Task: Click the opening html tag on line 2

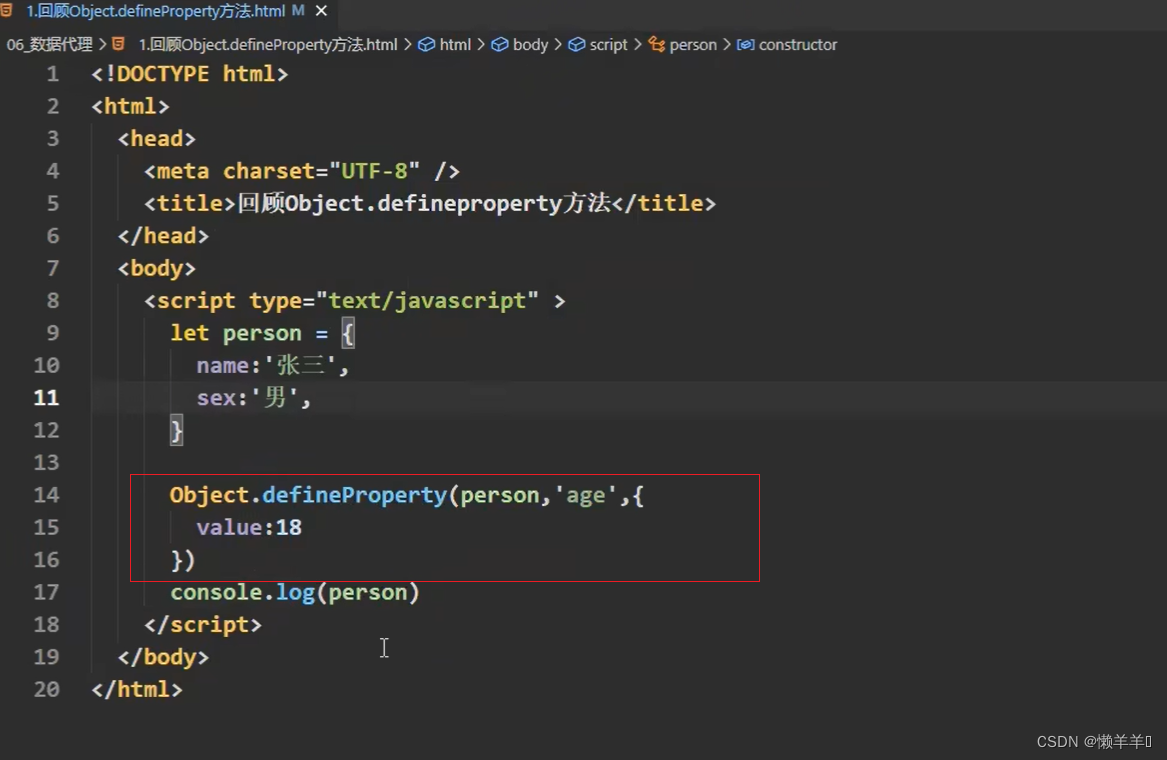Action: click(130, 106)
